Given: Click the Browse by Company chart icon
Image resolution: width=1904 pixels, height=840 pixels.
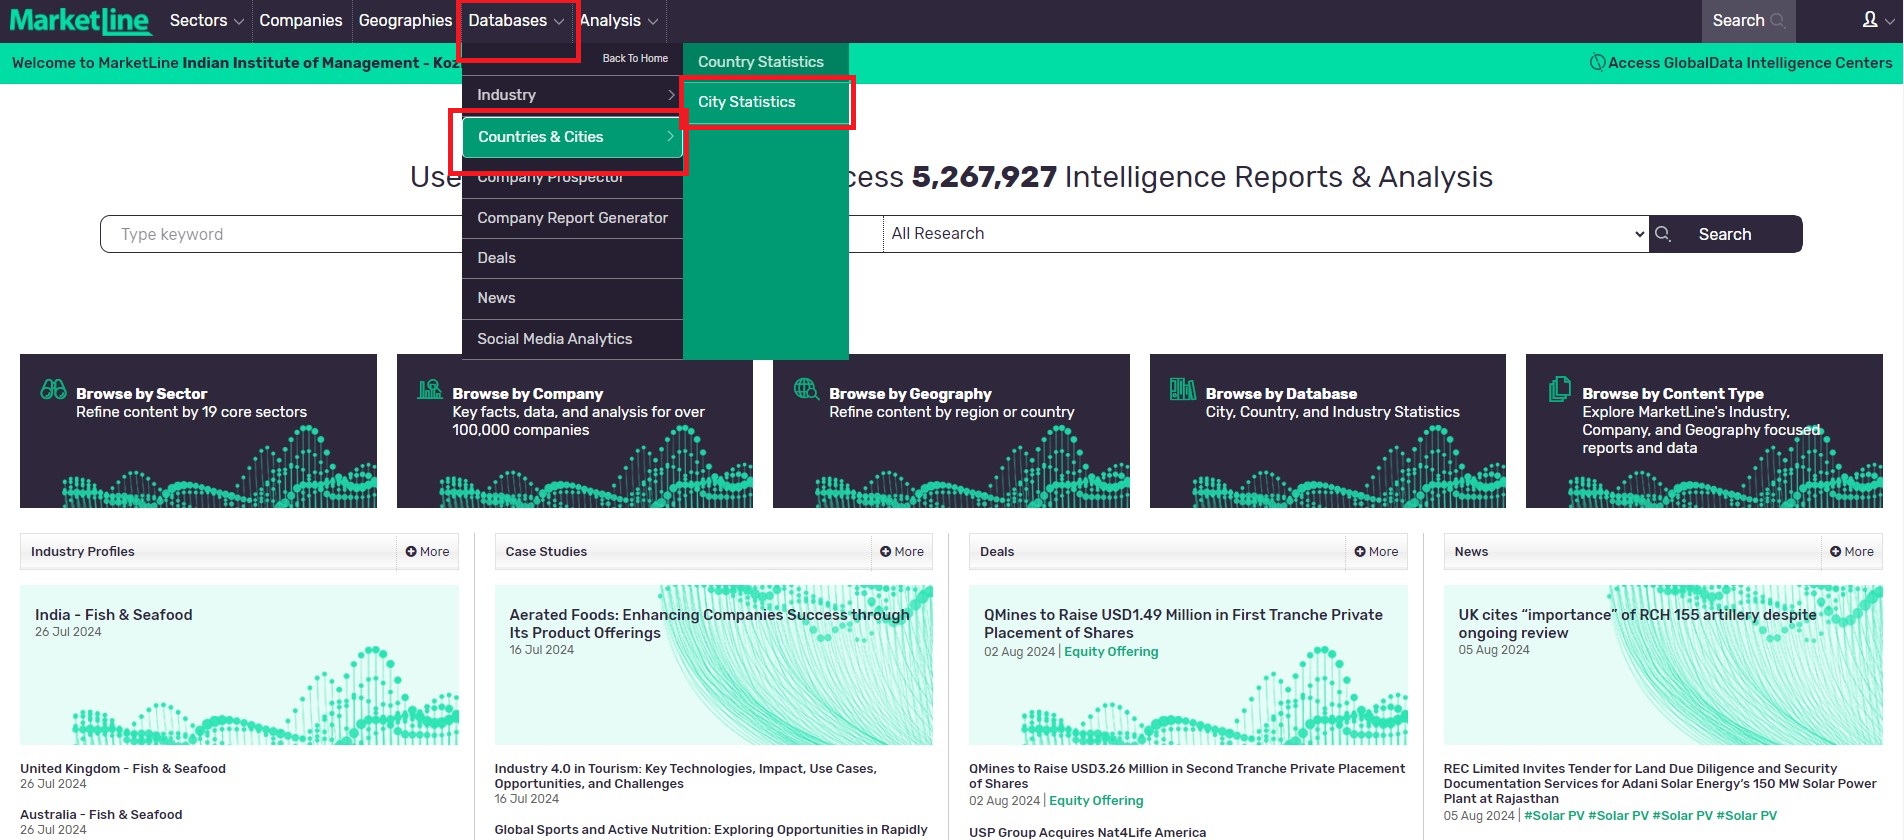Looking at the screenshot, I should pyautogui.click(x=430, y=390).
